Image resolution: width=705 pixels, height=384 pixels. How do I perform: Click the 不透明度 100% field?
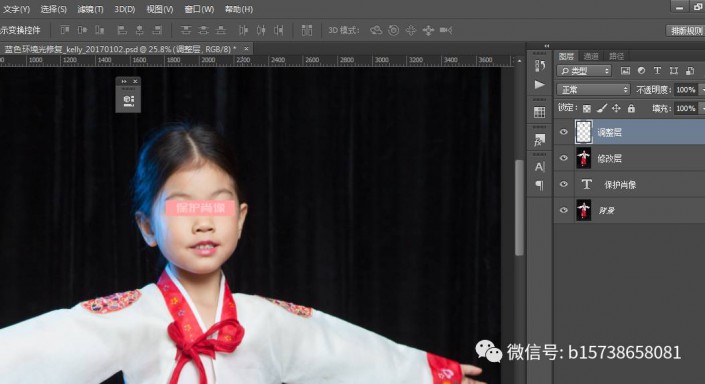[686, 89]
